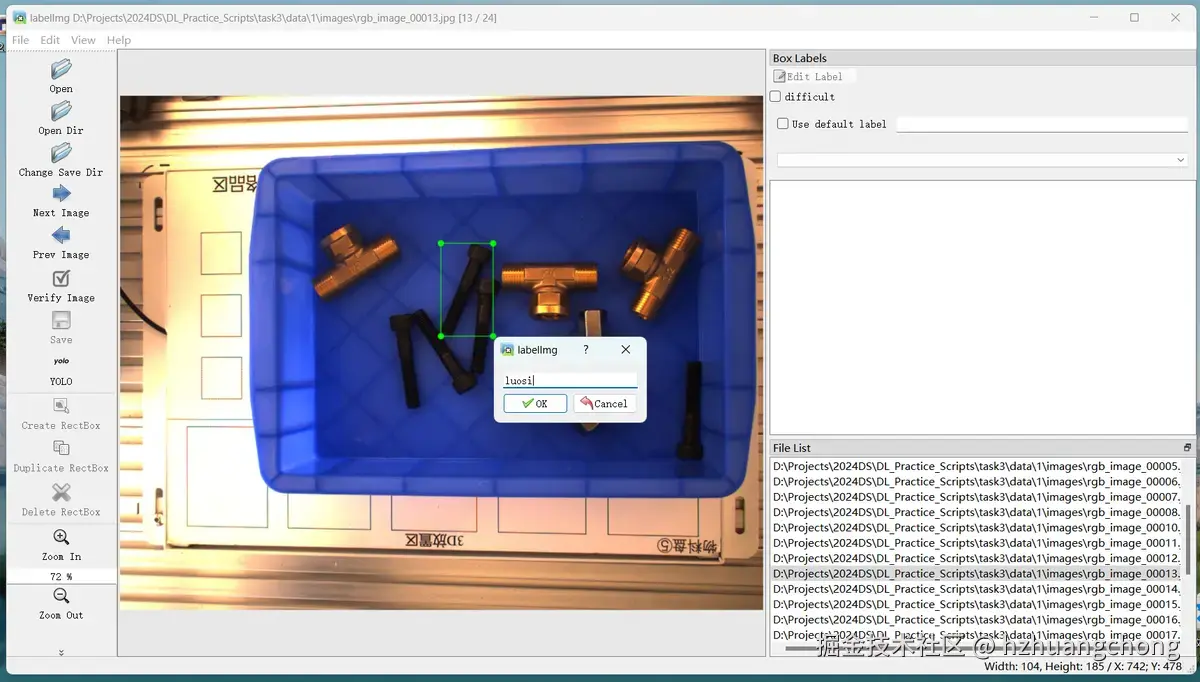Click the luosi label input field
This screenshot has width=1200, height=682.
click(x=570, y=380)
